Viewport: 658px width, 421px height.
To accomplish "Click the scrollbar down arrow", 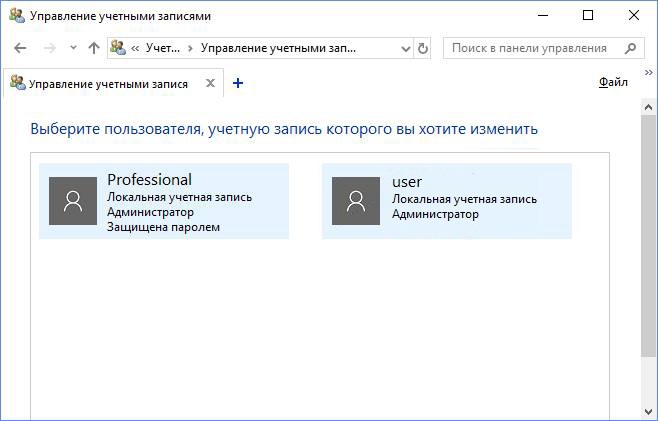I will click(x=648, y=412).
